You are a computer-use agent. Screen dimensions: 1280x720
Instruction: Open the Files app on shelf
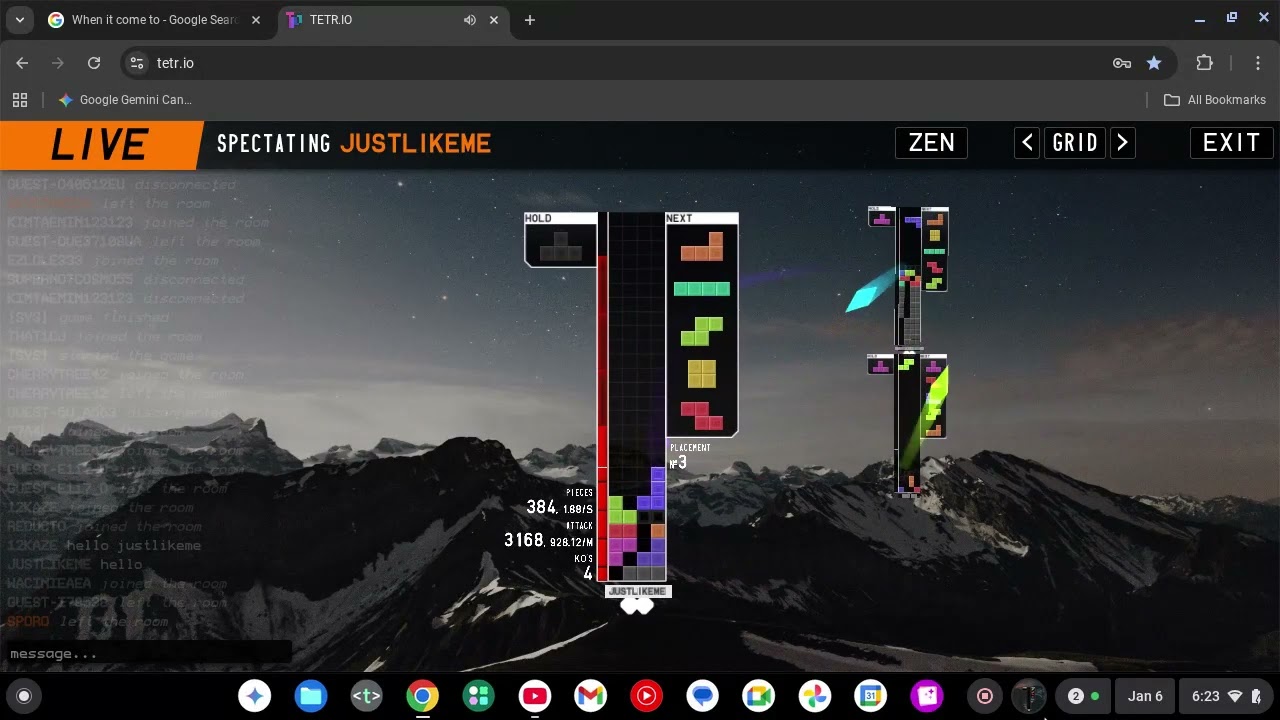point(311,696)
